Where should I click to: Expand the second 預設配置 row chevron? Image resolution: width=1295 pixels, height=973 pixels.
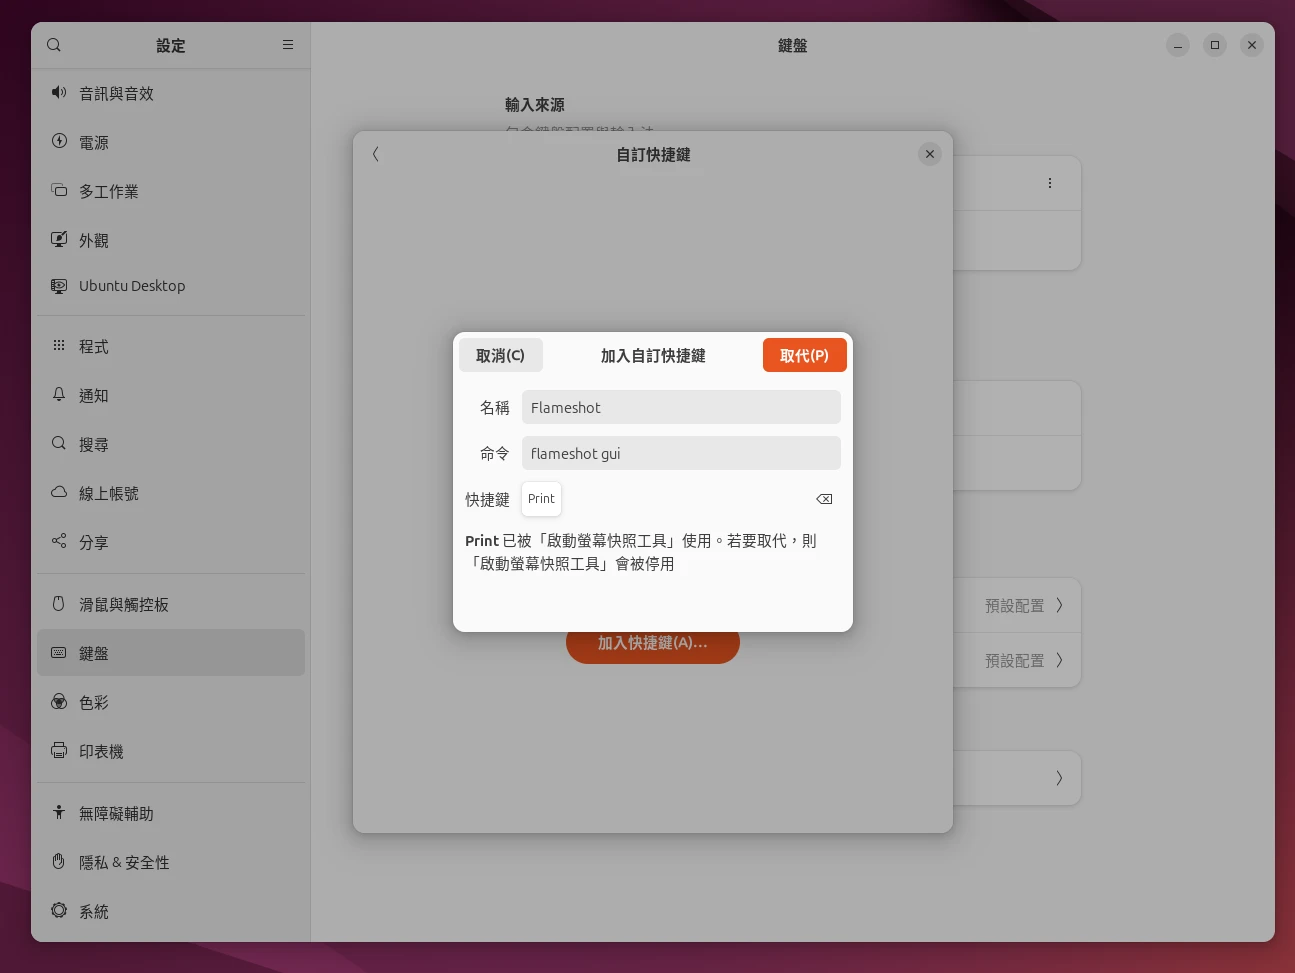click(x=1059, y=660)
